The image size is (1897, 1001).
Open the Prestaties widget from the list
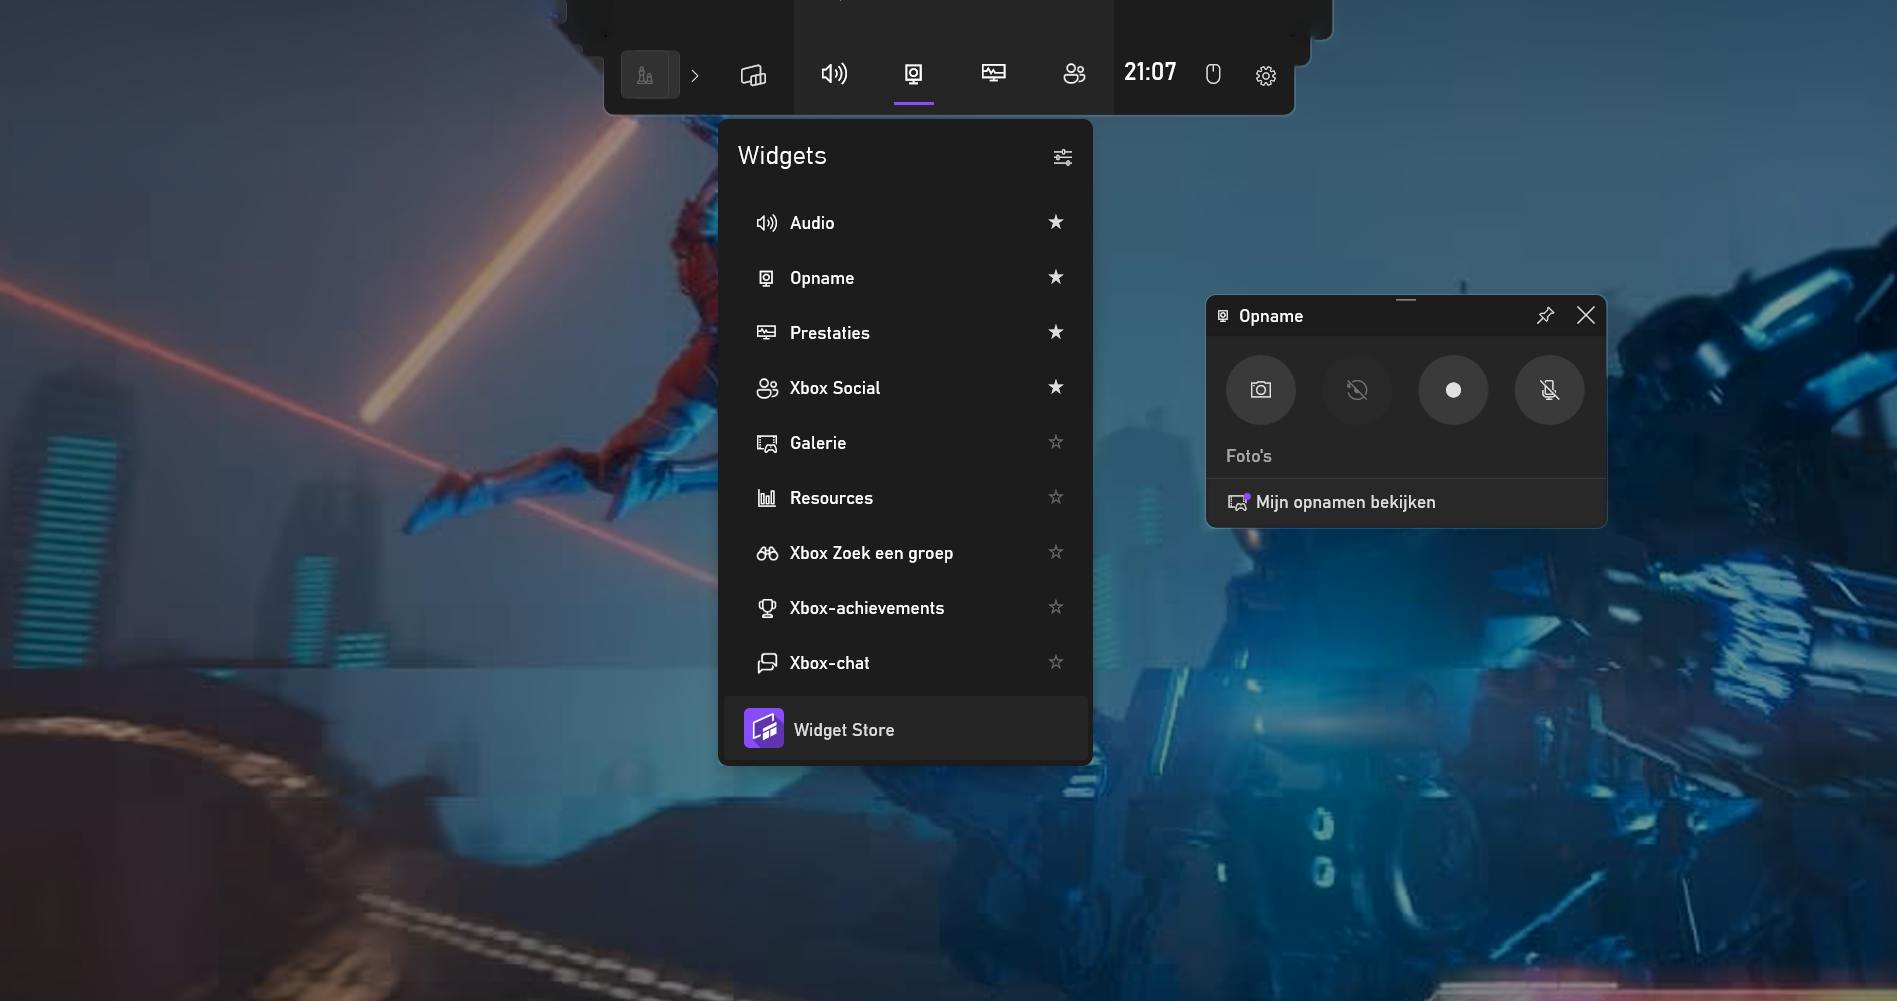pos(905,333)
